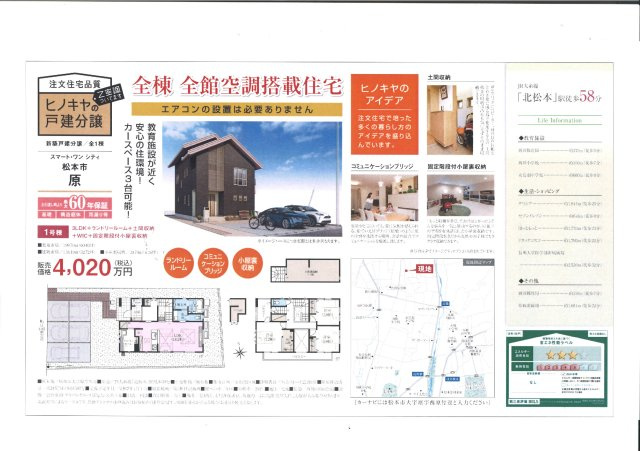The width and height of the screenshot is (640, 451).
Task: Select the location text 松本市 原
Action: (x=75, y=175)
